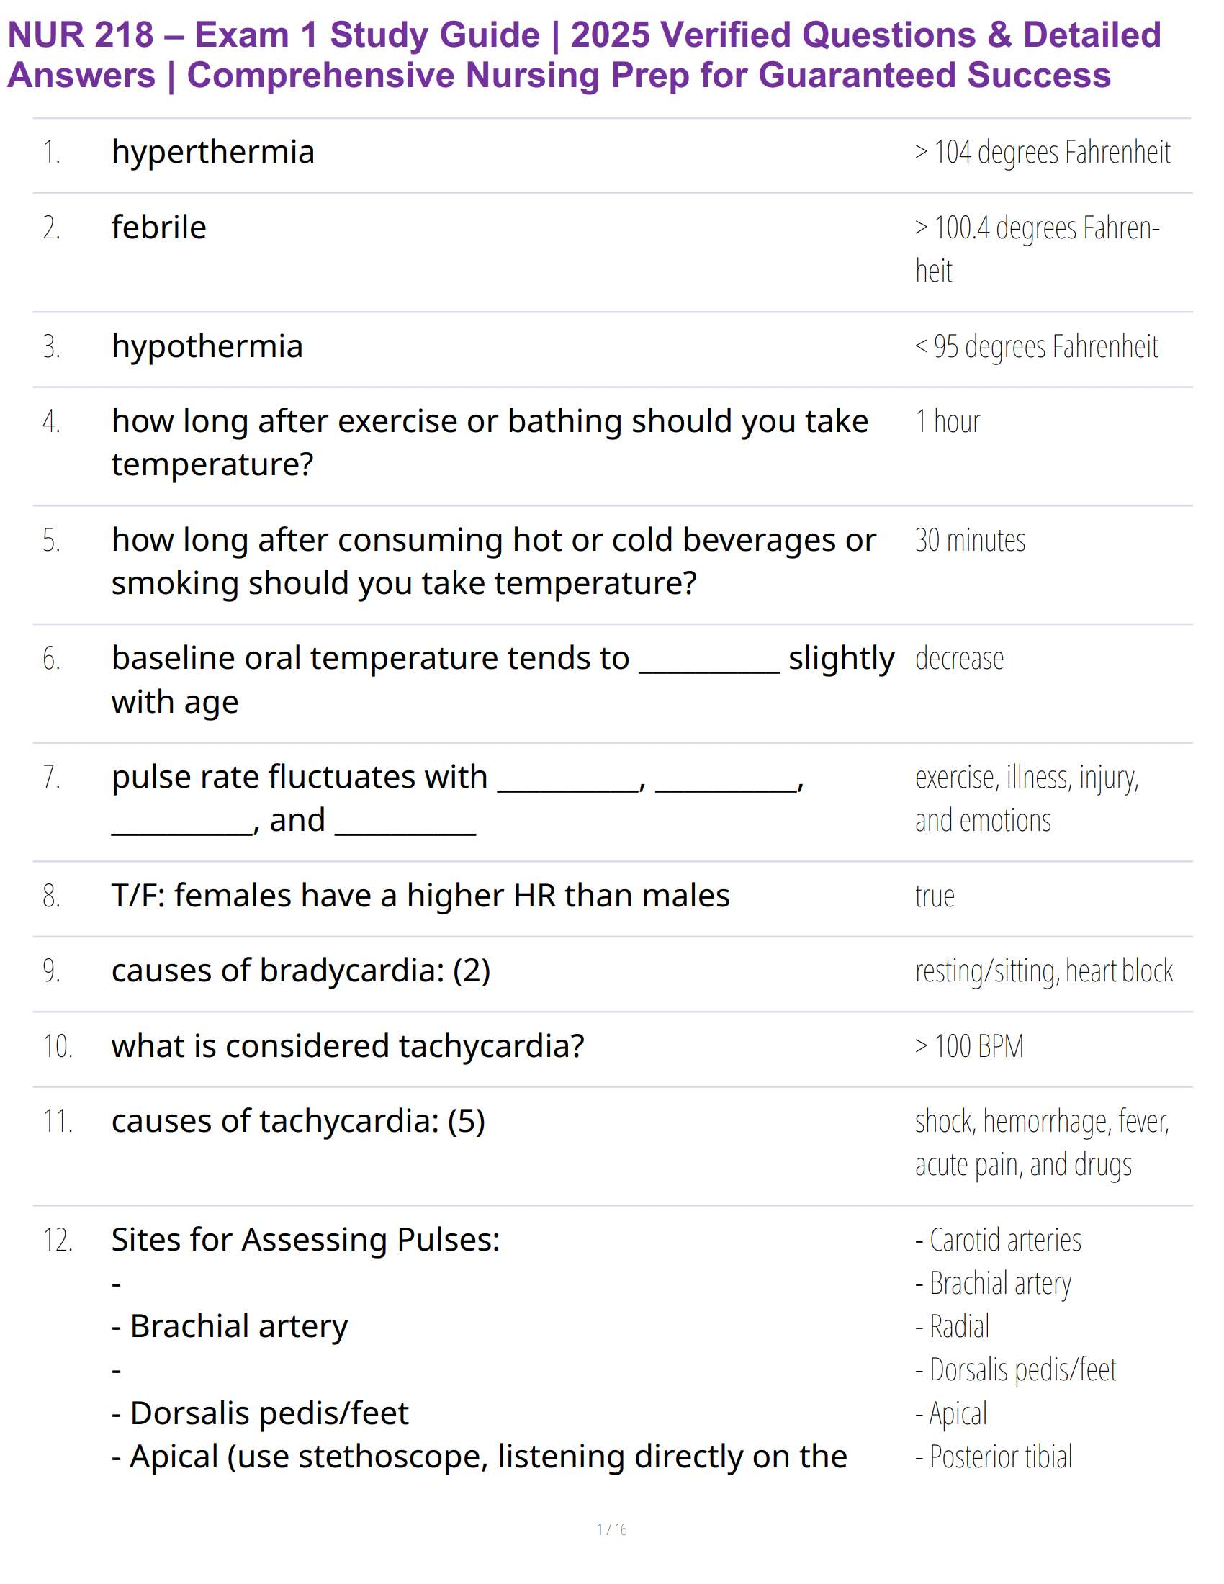This screenshot has width=1224, height=1584.
Task: Select the term "febrile"
Action: coord(159,228)
